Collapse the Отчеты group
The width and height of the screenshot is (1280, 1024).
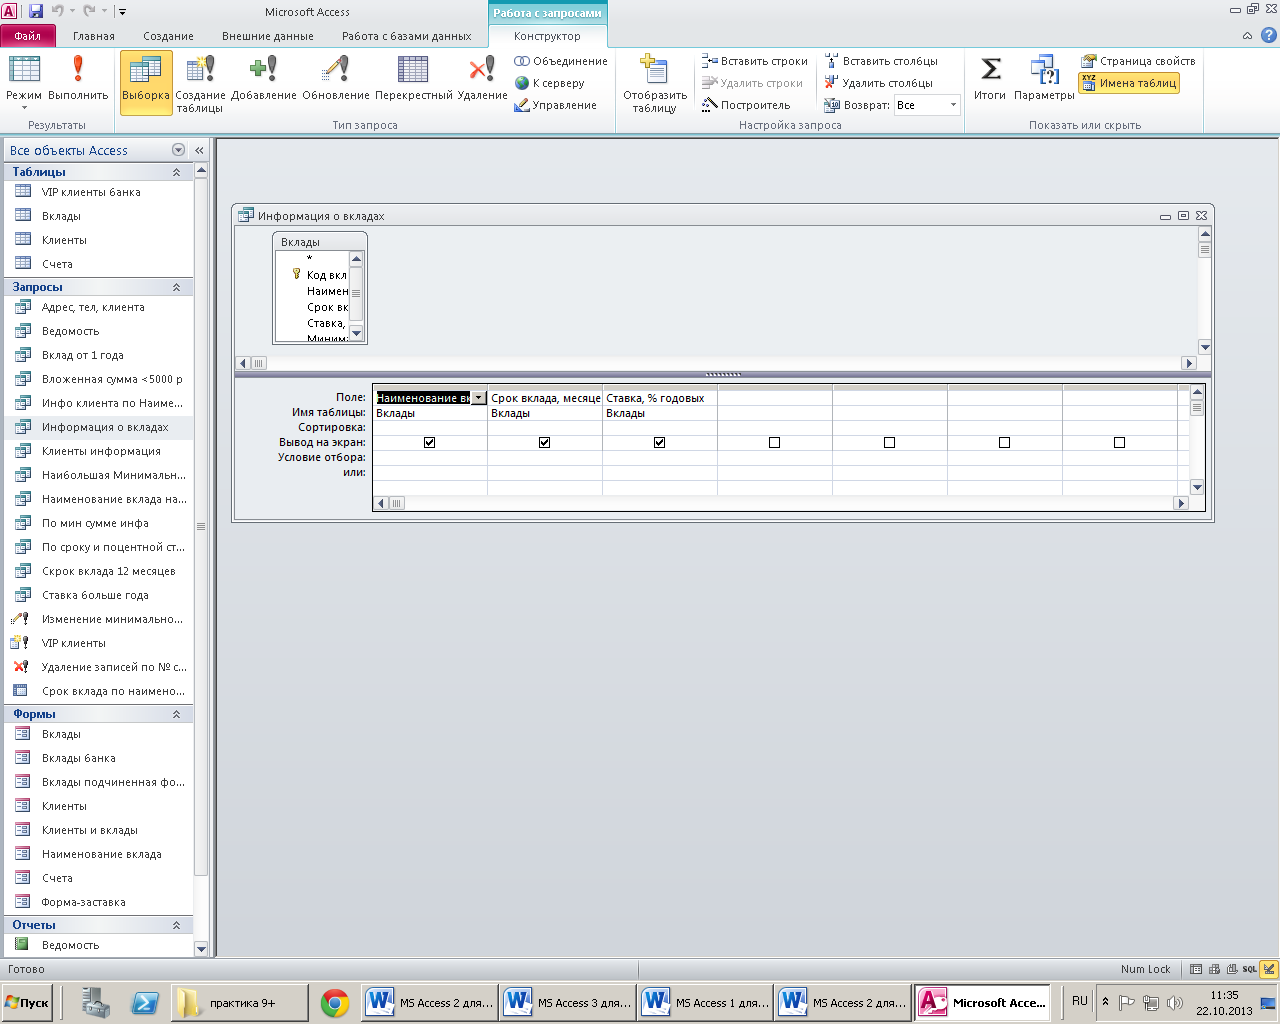click(177, 925)
